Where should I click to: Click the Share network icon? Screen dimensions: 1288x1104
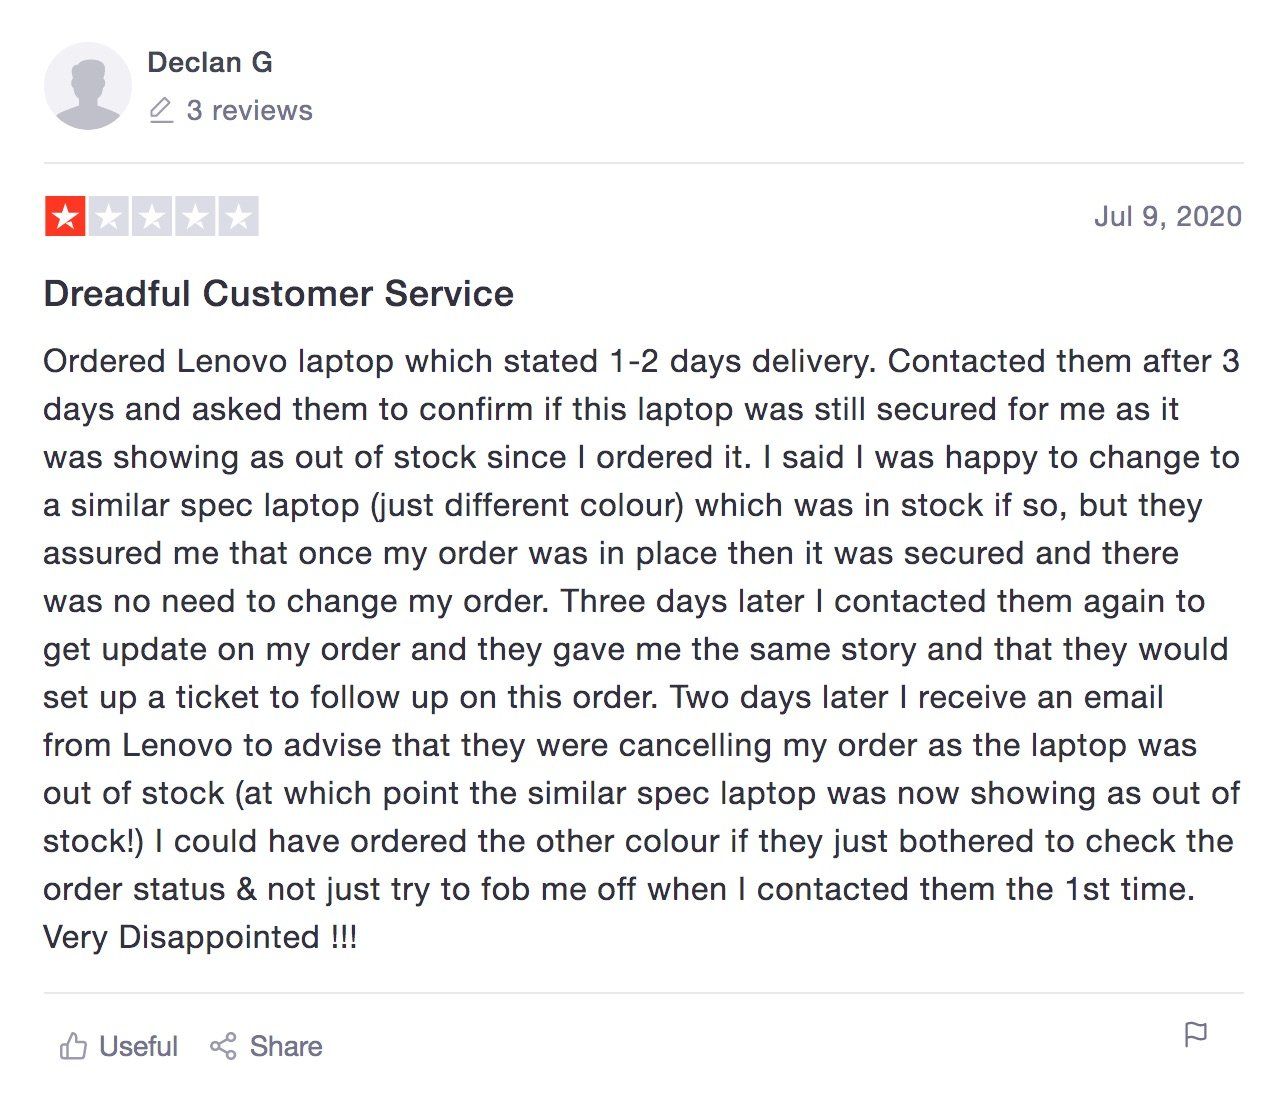tap(223, 1046)
